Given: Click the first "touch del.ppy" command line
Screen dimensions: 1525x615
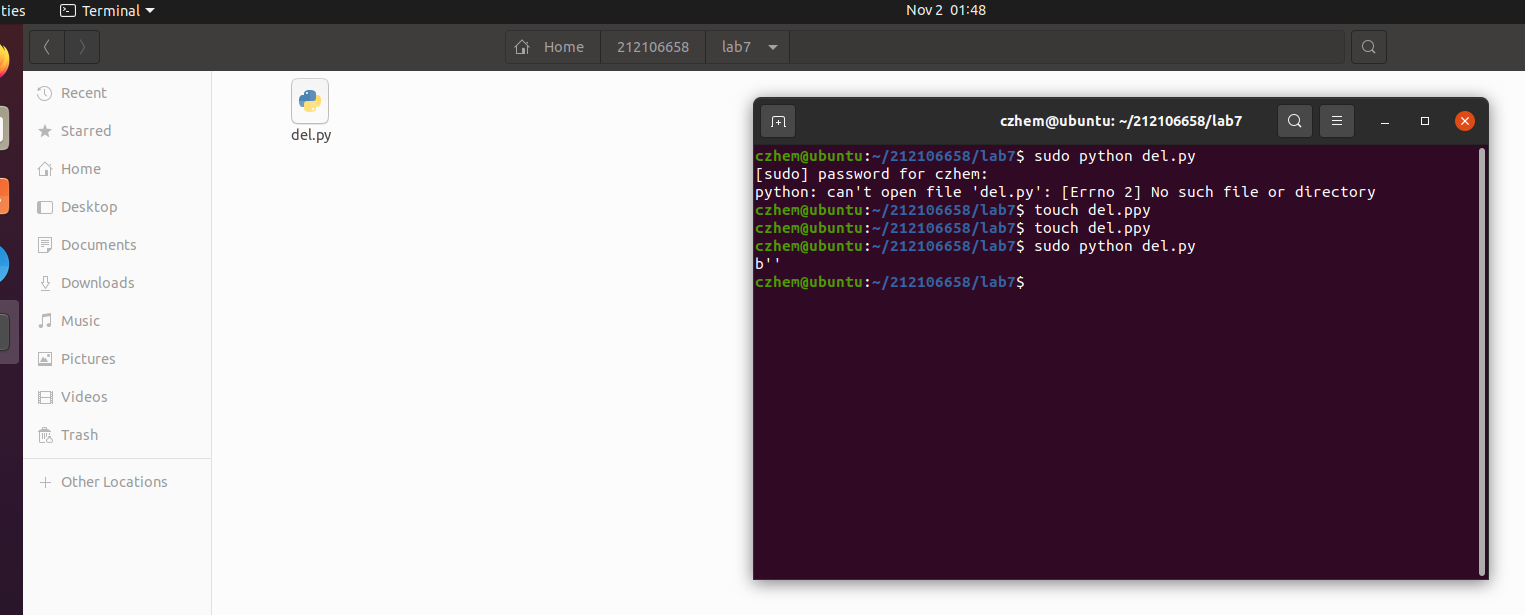Looking at the screenshot, I should (953, 210).
